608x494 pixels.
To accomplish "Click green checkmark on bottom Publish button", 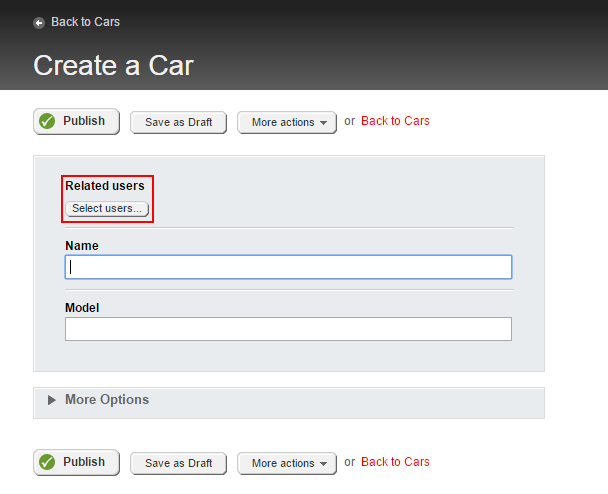I will (47, 462).
